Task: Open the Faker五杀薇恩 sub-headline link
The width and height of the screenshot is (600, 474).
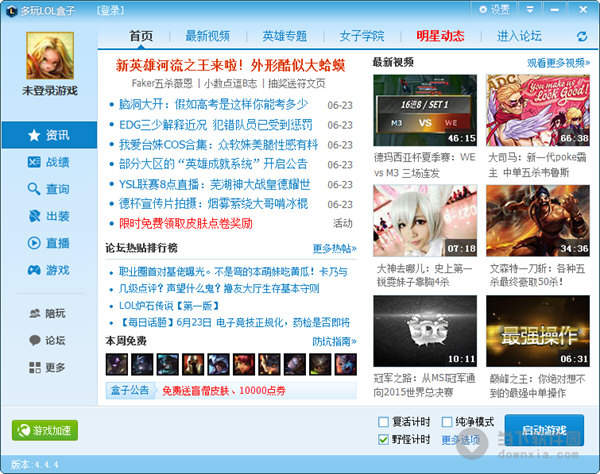Action: (x=162, y=83)
